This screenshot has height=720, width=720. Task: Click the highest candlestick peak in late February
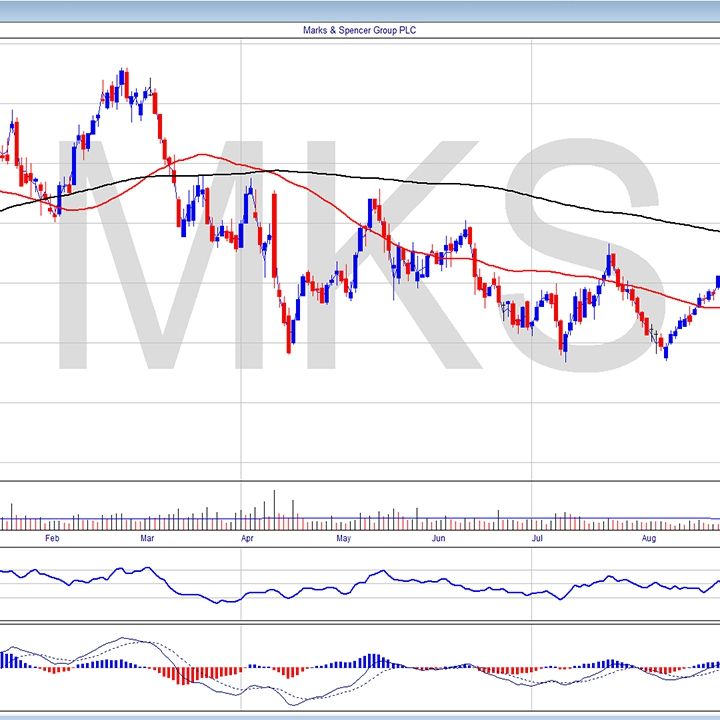[x=122, y=74]
